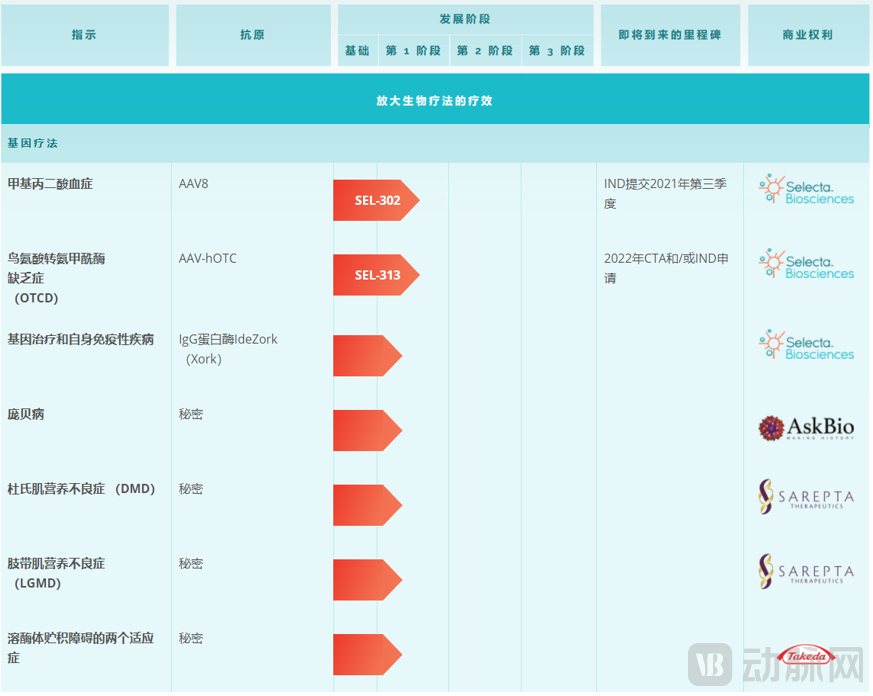Screen dimensions: 873x696
Task: Click the progress arrow in the 庞贝病 row
Action: [367, 430]
